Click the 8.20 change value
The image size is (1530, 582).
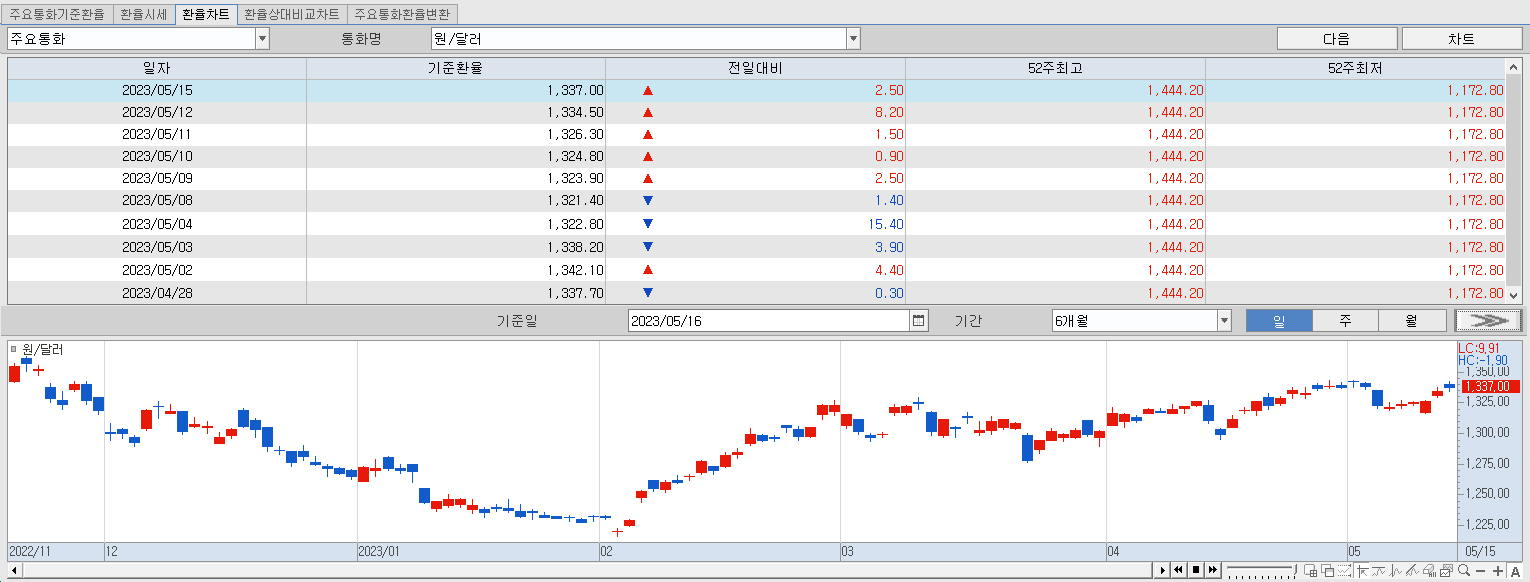[889, 112]
